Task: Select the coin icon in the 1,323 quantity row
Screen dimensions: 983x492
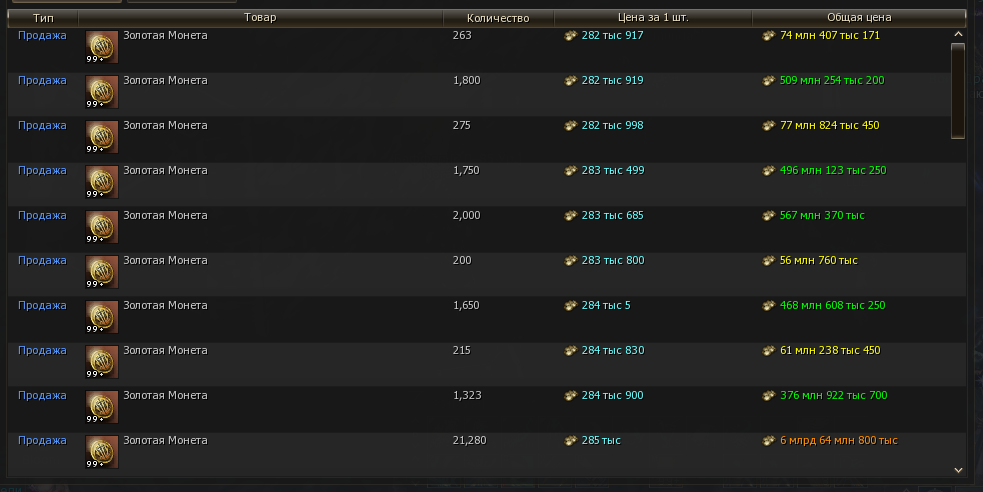Action: point(102,407)
